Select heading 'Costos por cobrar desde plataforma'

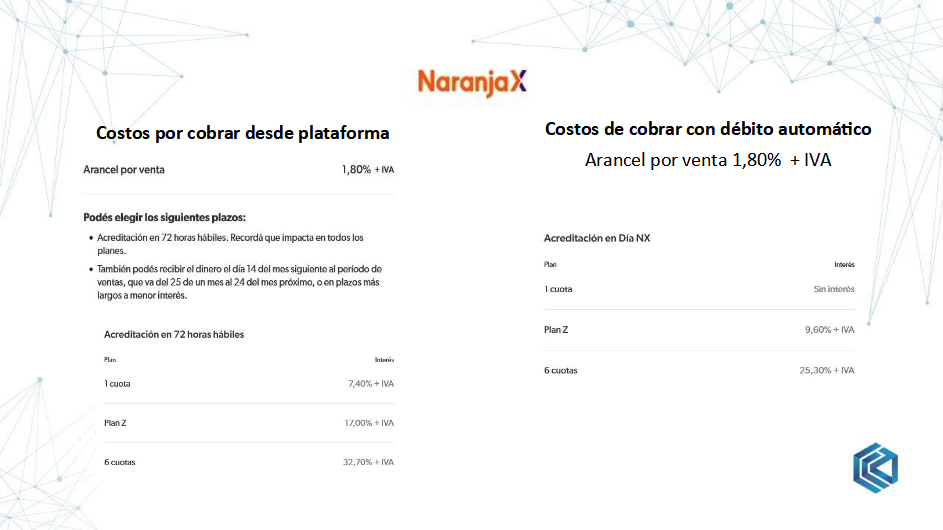(x=242, y=133)
